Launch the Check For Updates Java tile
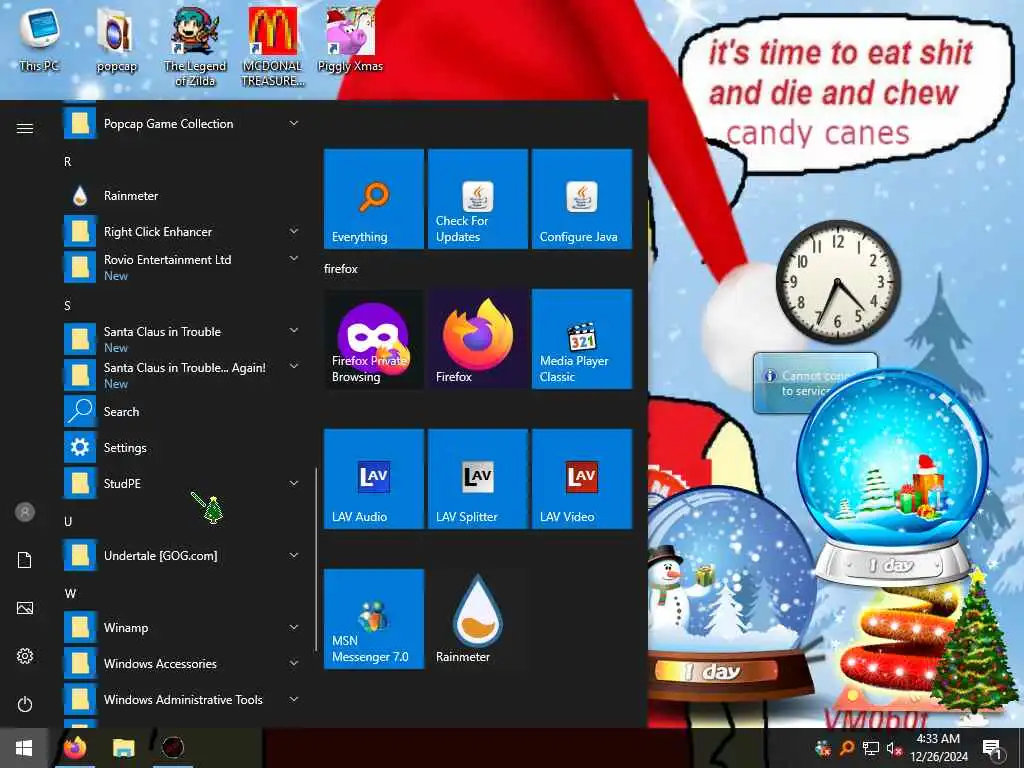 (x=477, y=199)
